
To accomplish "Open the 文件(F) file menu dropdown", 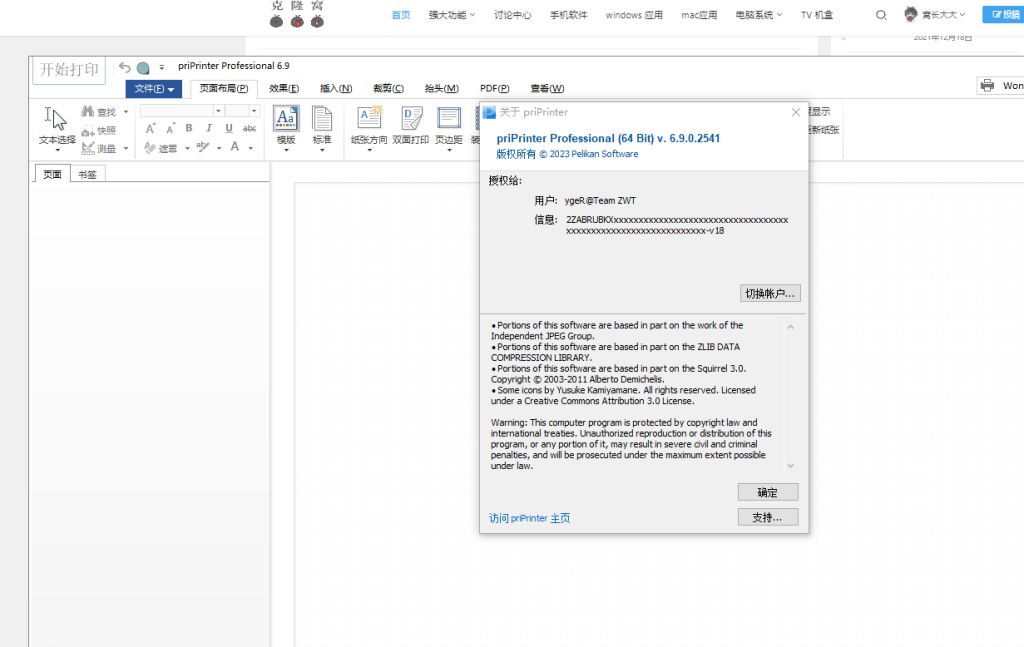I will pos(153,88).
